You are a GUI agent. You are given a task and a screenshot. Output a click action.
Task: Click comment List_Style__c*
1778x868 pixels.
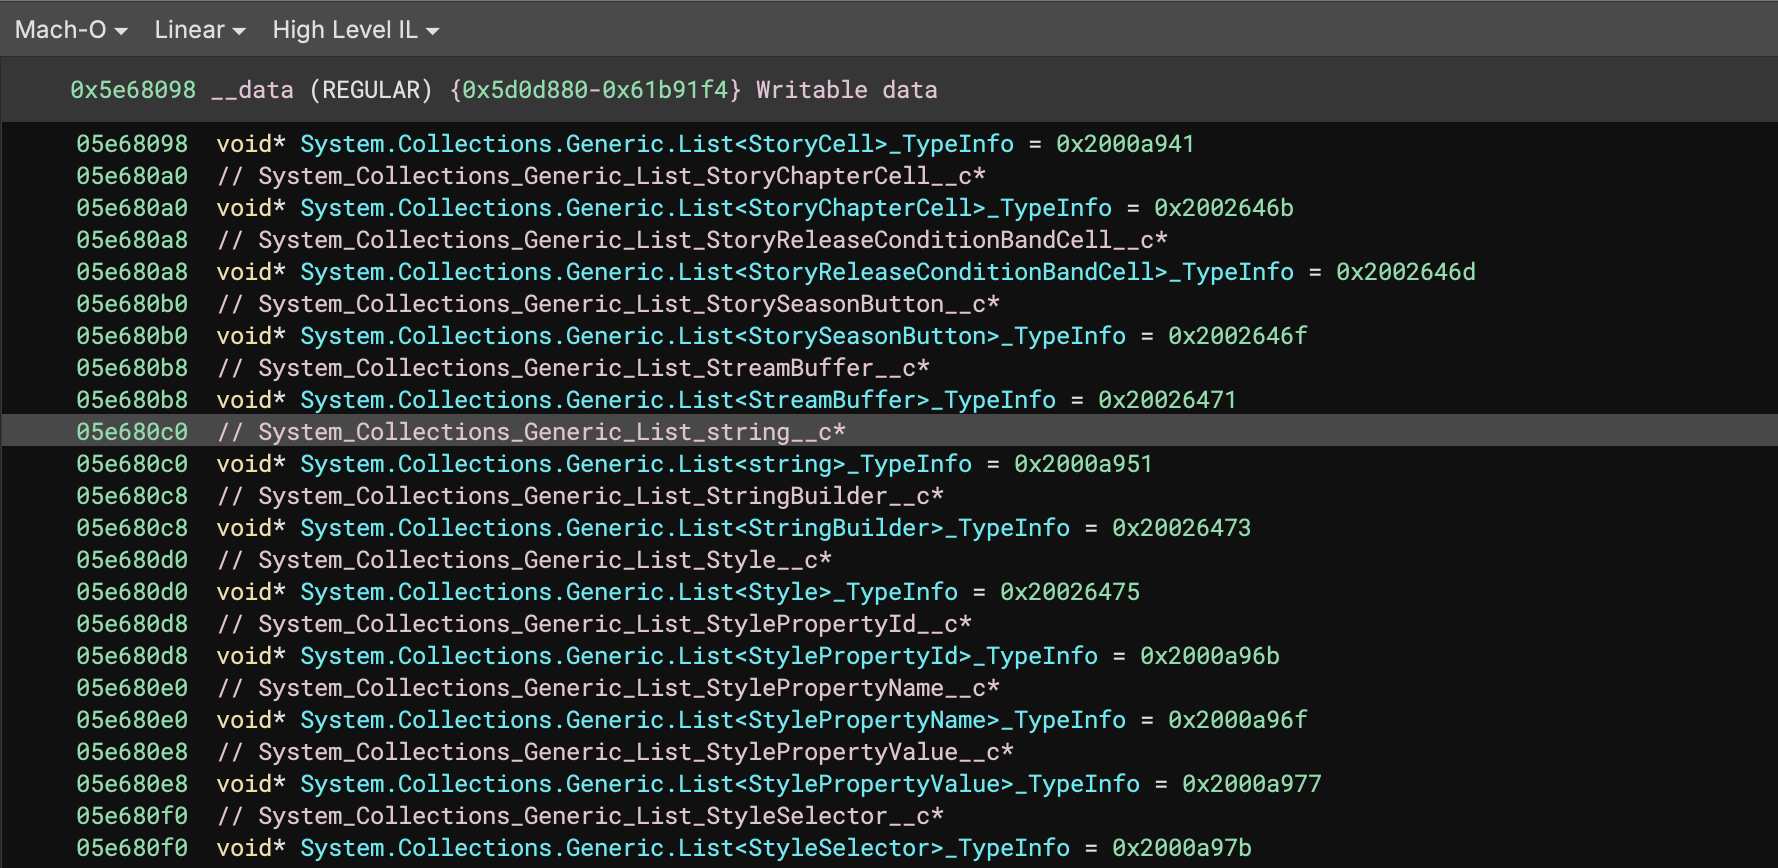(x=524, y=560)
